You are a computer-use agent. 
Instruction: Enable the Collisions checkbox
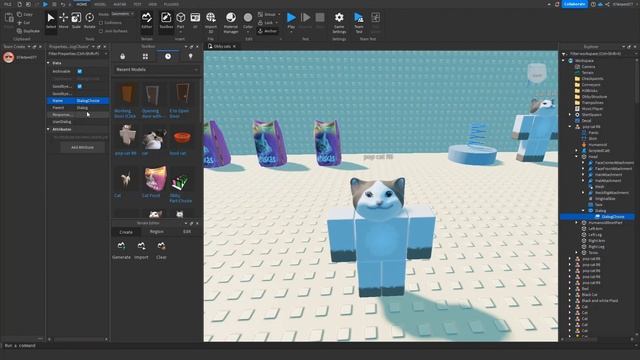click(101, 23)
